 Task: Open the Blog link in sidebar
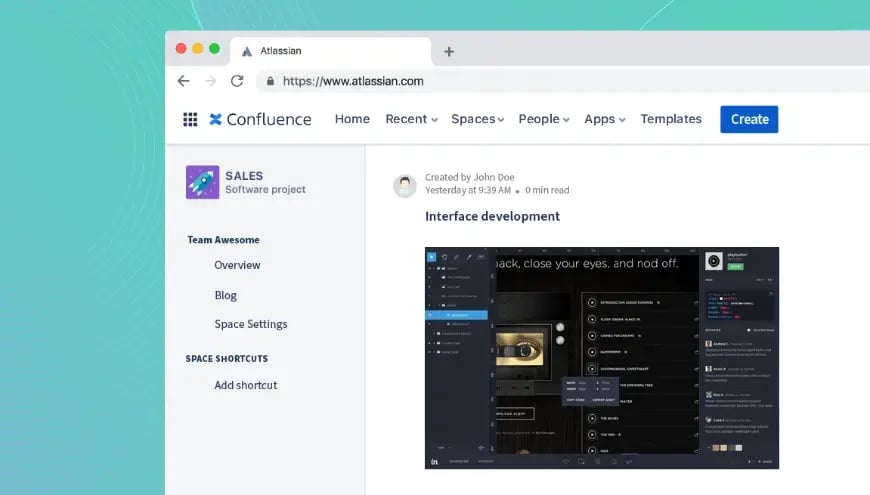(x=226, y=295)
